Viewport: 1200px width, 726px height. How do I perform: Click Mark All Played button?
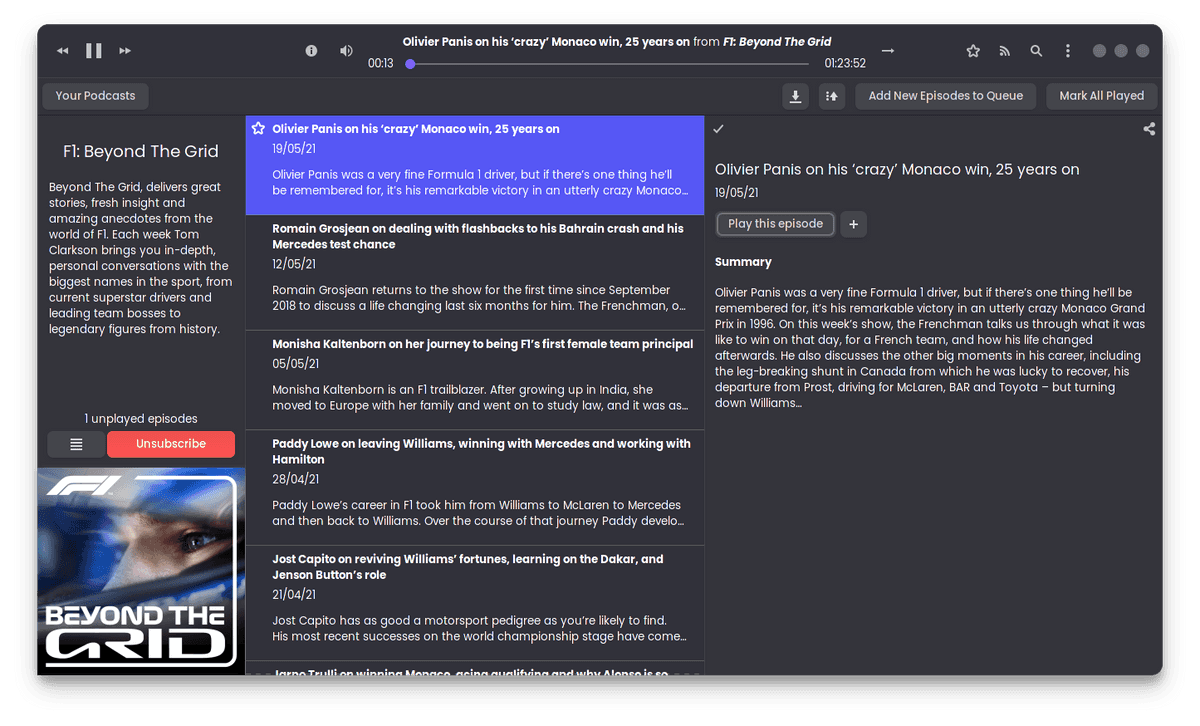[1101, 96]
